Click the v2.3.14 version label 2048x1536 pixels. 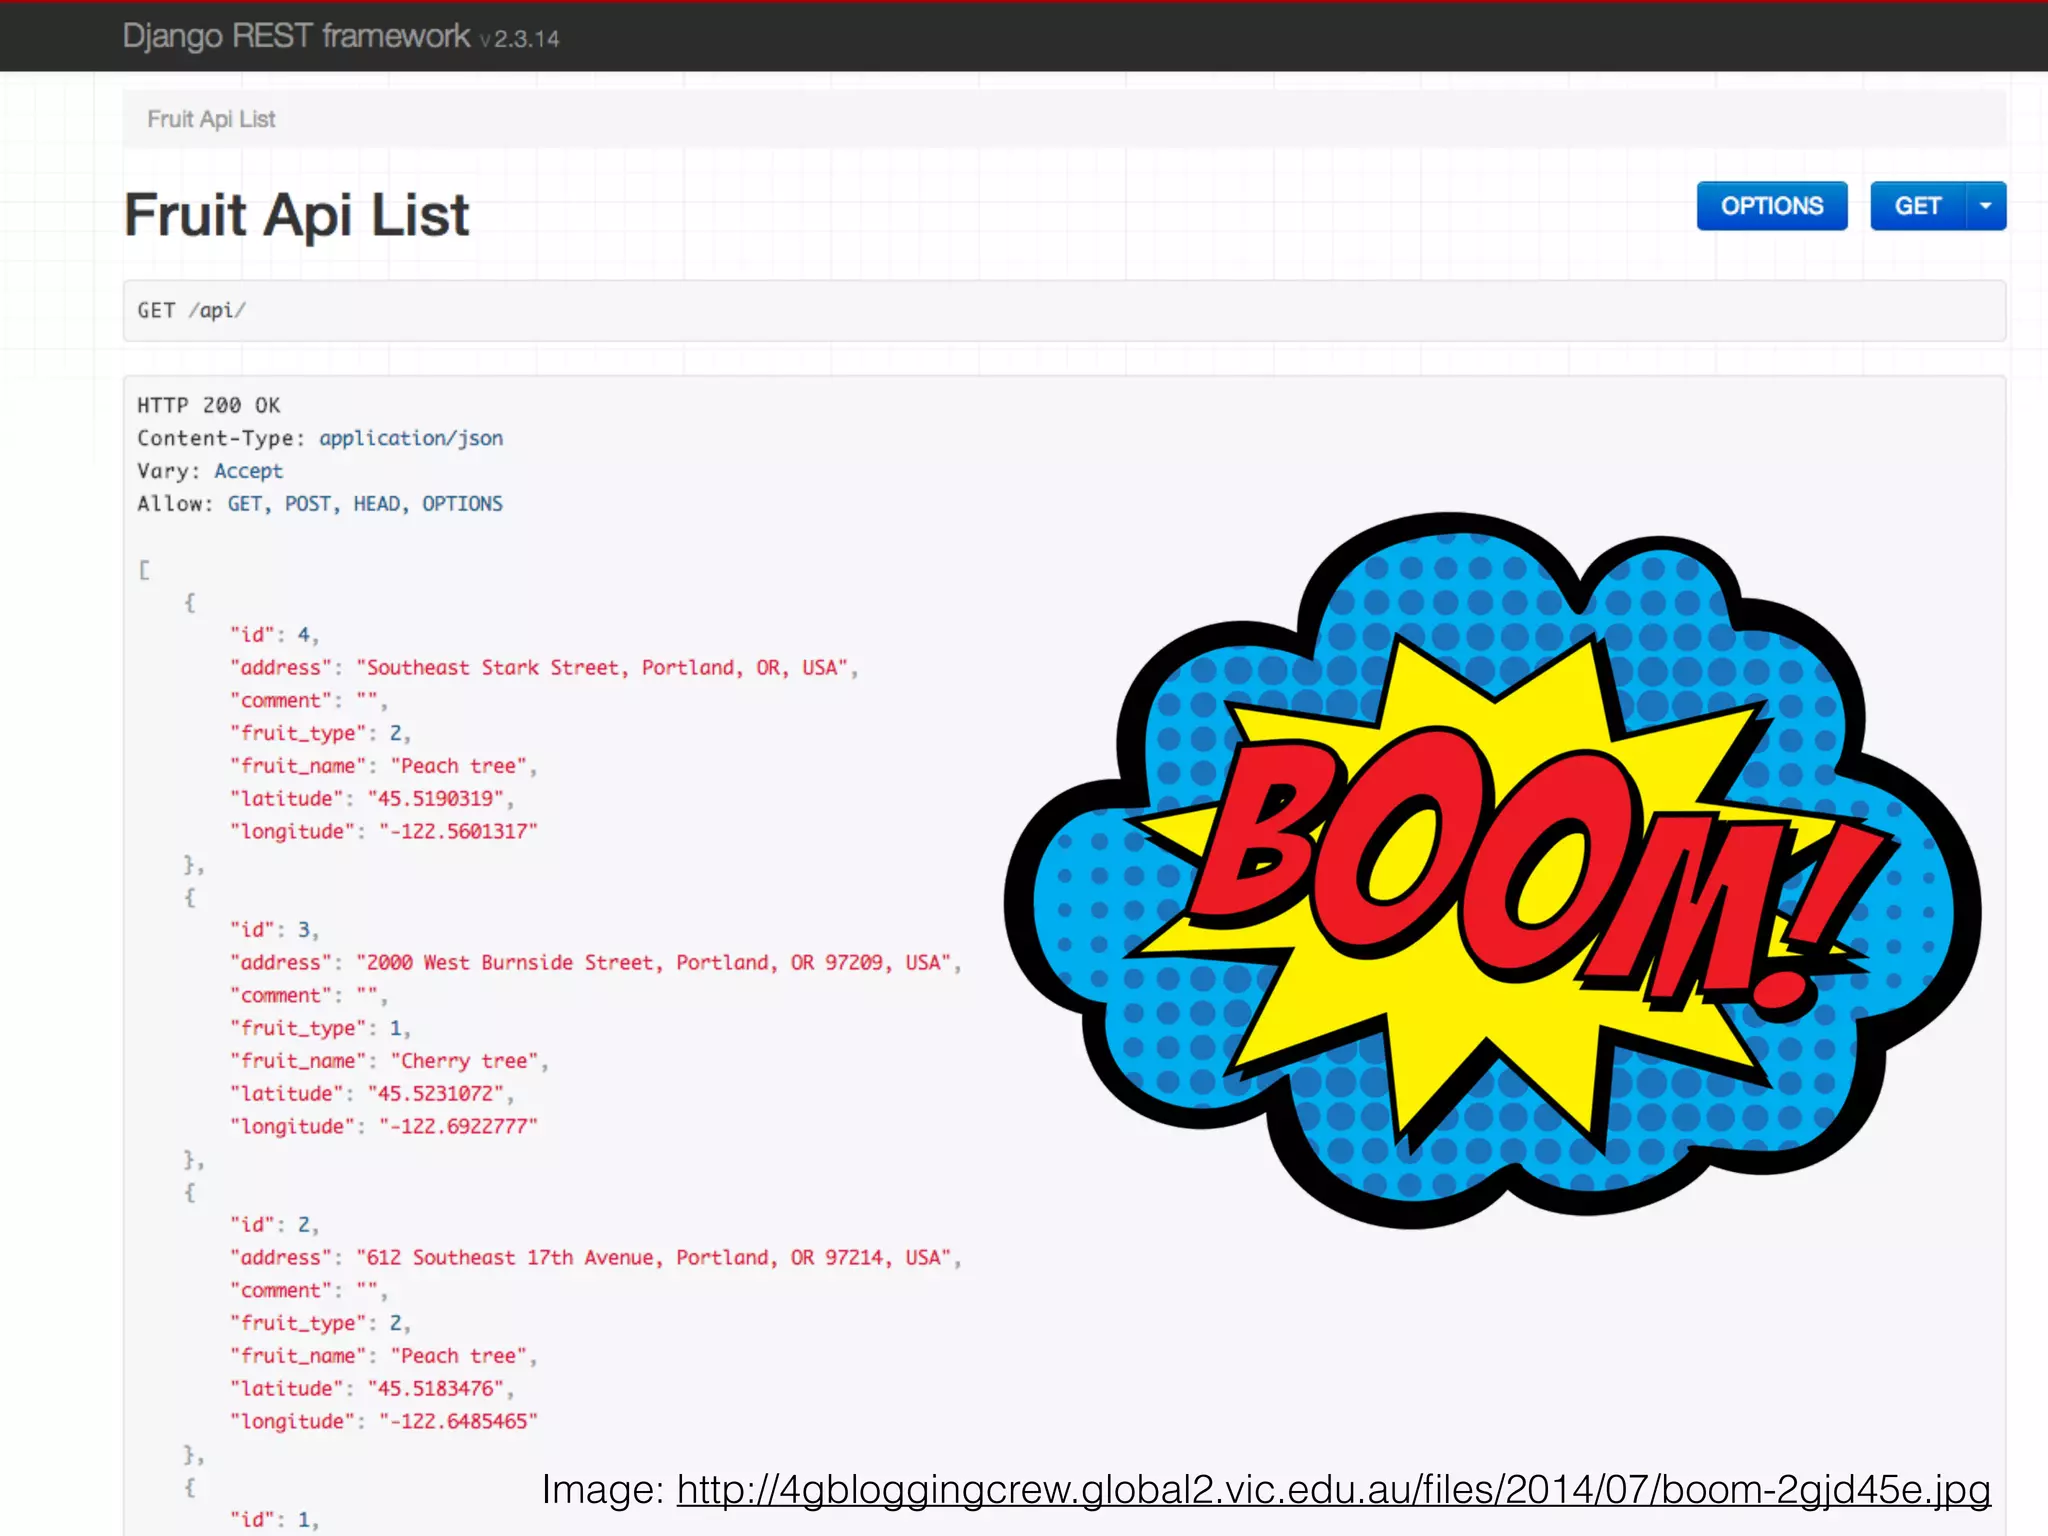(519, 39)
